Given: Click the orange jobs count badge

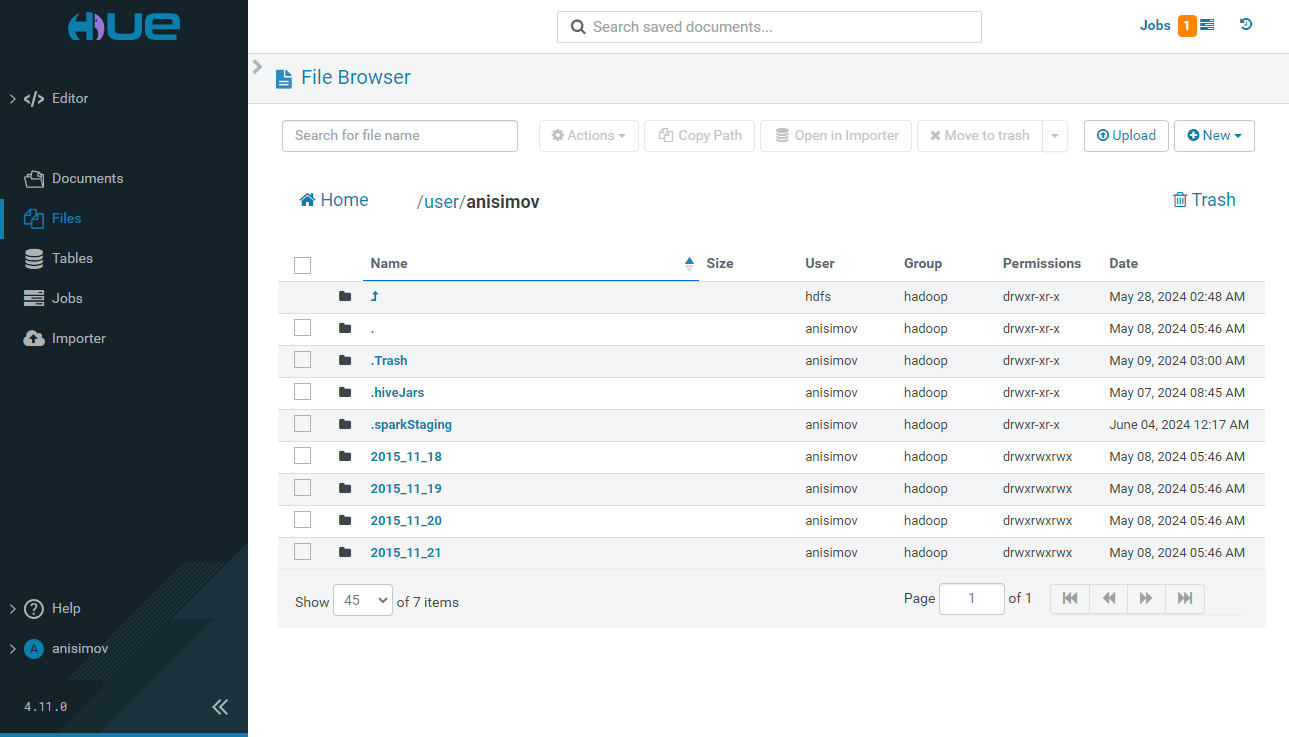Looking at the screenshot, I should click(1187, 26).
